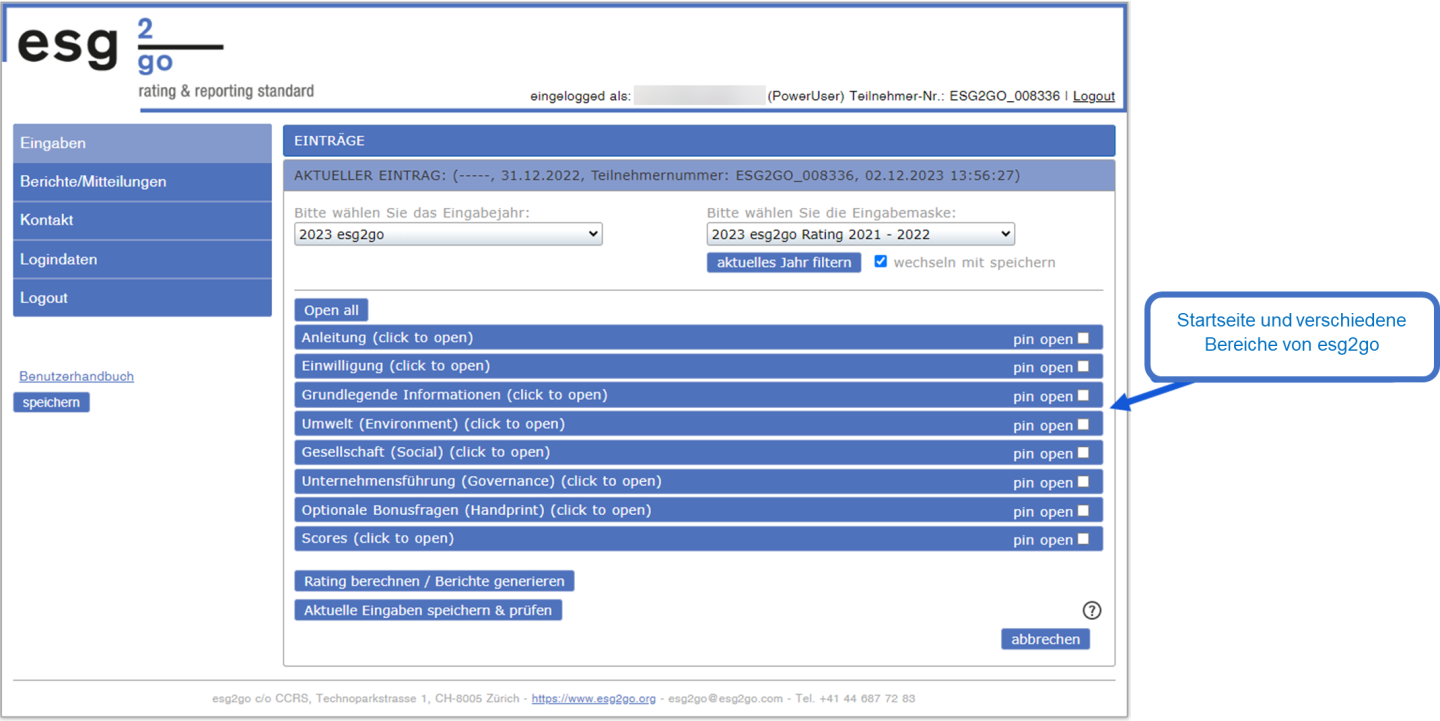Expand Grundlegende Informationen section
1440x721 pixels.
[x=454, y=395]
